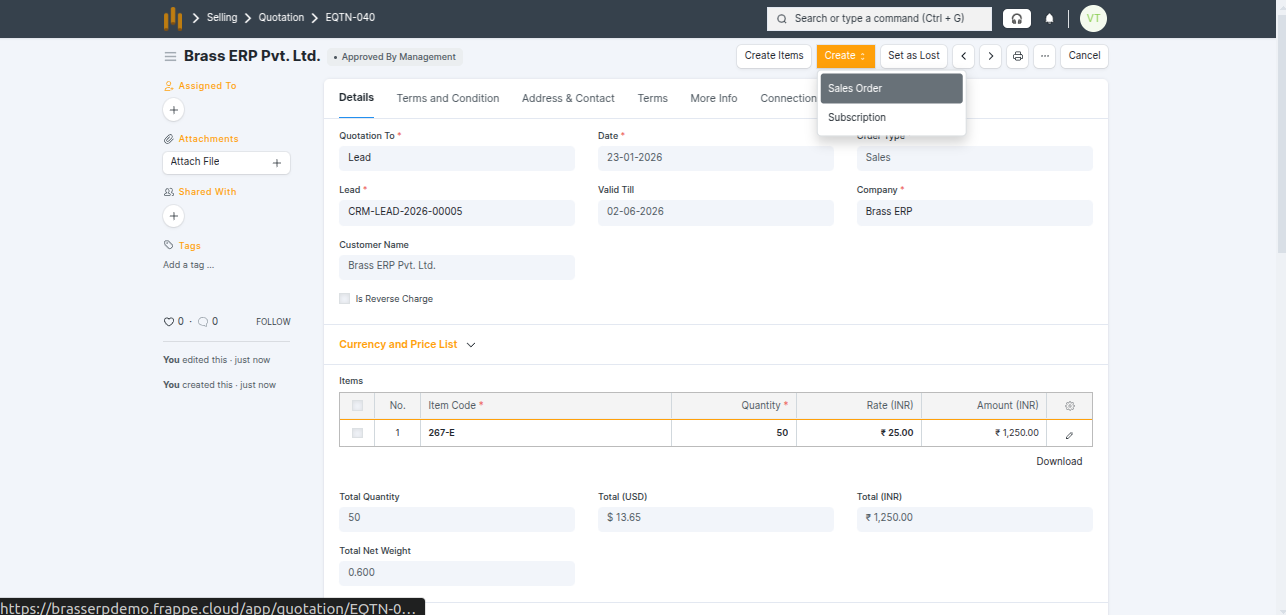This screenshot has height=615, width=1286.
Task: Click the print icon button
Action: (1017, 56)
